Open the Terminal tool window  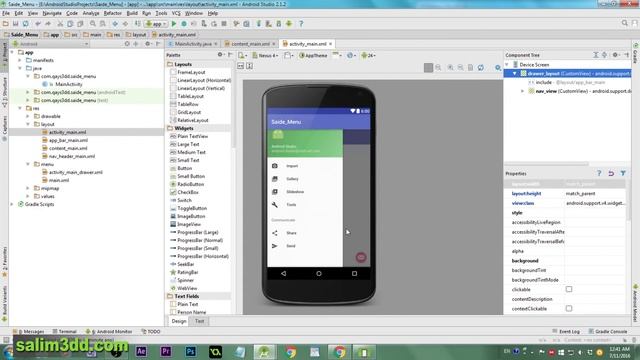point(65,331)
